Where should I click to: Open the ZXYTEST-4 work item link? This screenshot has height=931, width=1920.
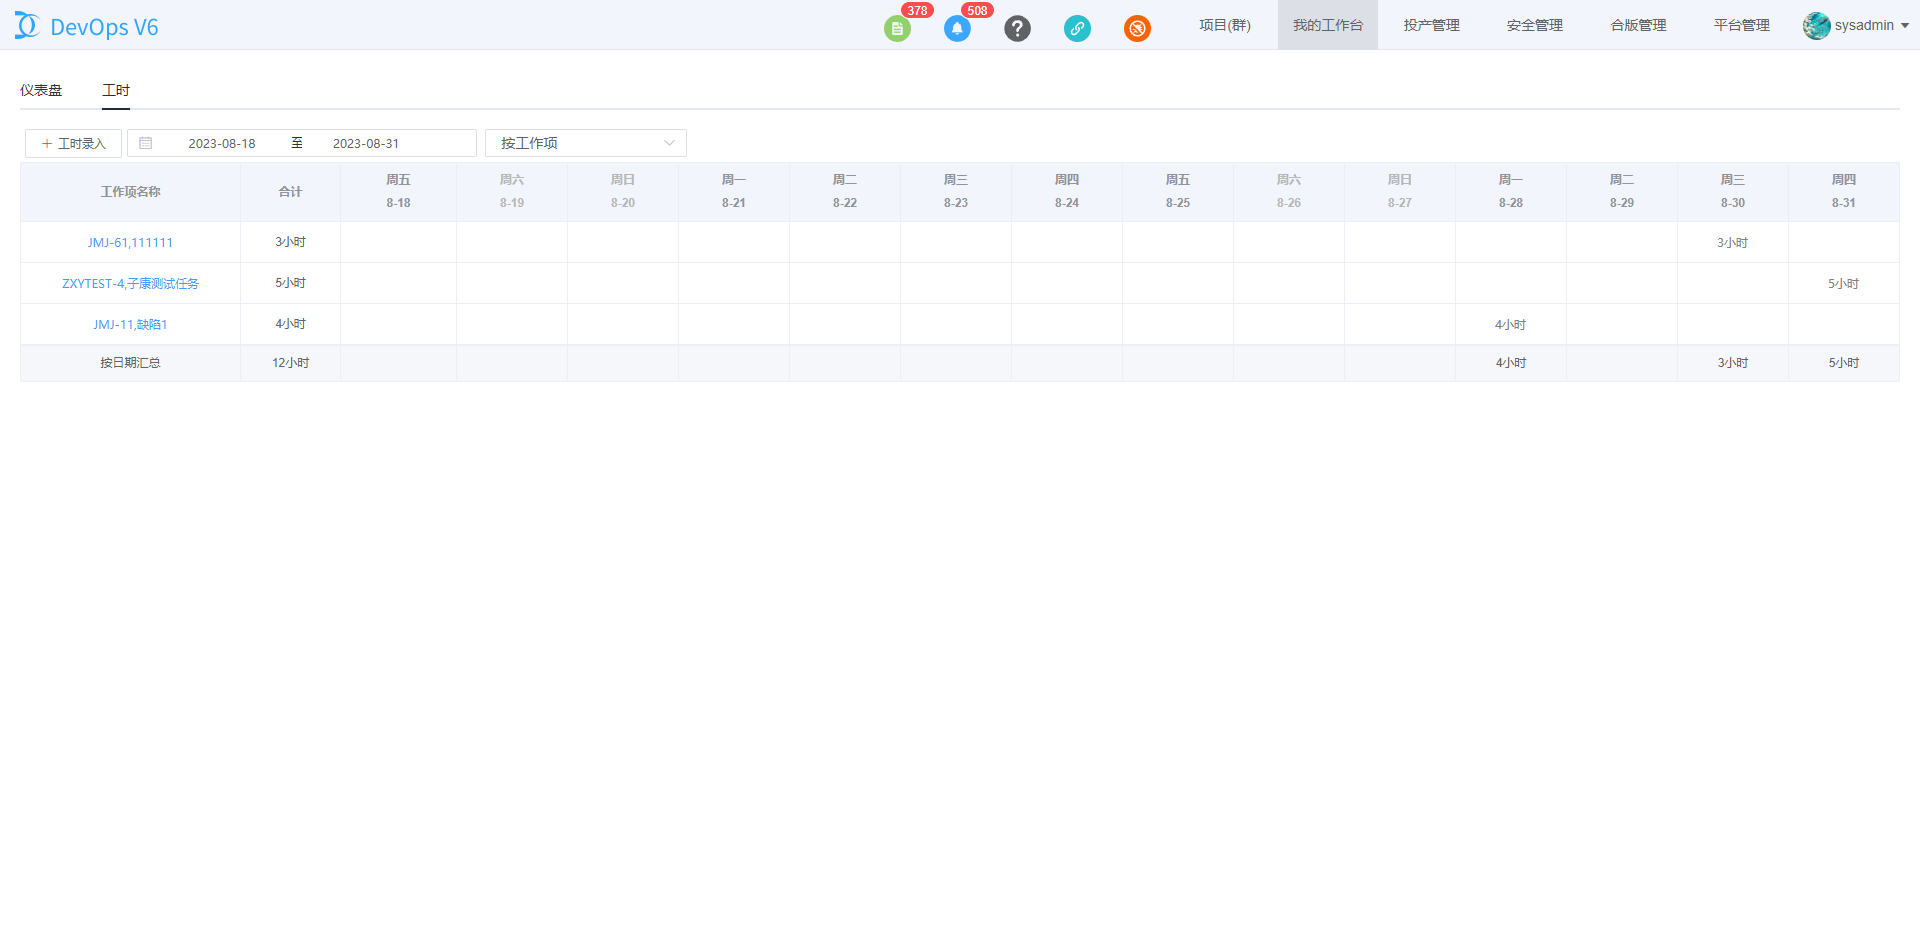130,283
